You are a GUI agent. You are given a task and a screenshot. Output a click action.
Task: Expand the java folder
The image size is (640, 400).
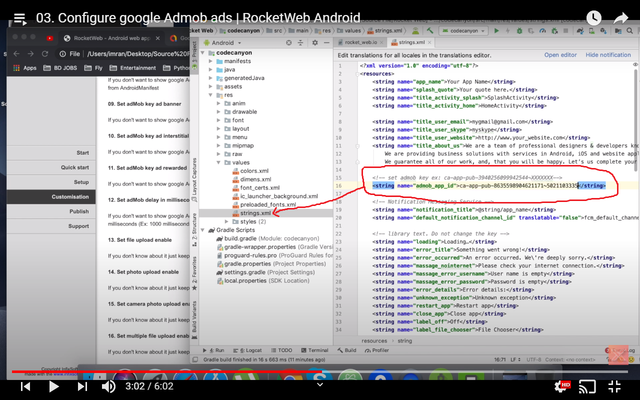point(211,70)
